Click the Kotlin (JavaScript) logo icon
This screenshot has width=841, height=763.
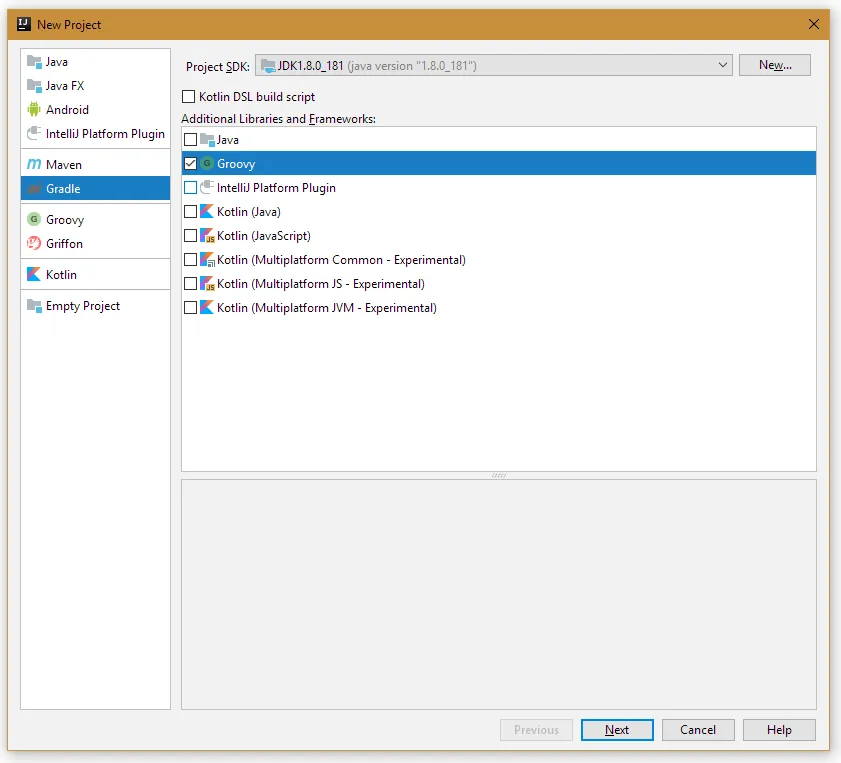pyautogui.click(x=207, y=235)
